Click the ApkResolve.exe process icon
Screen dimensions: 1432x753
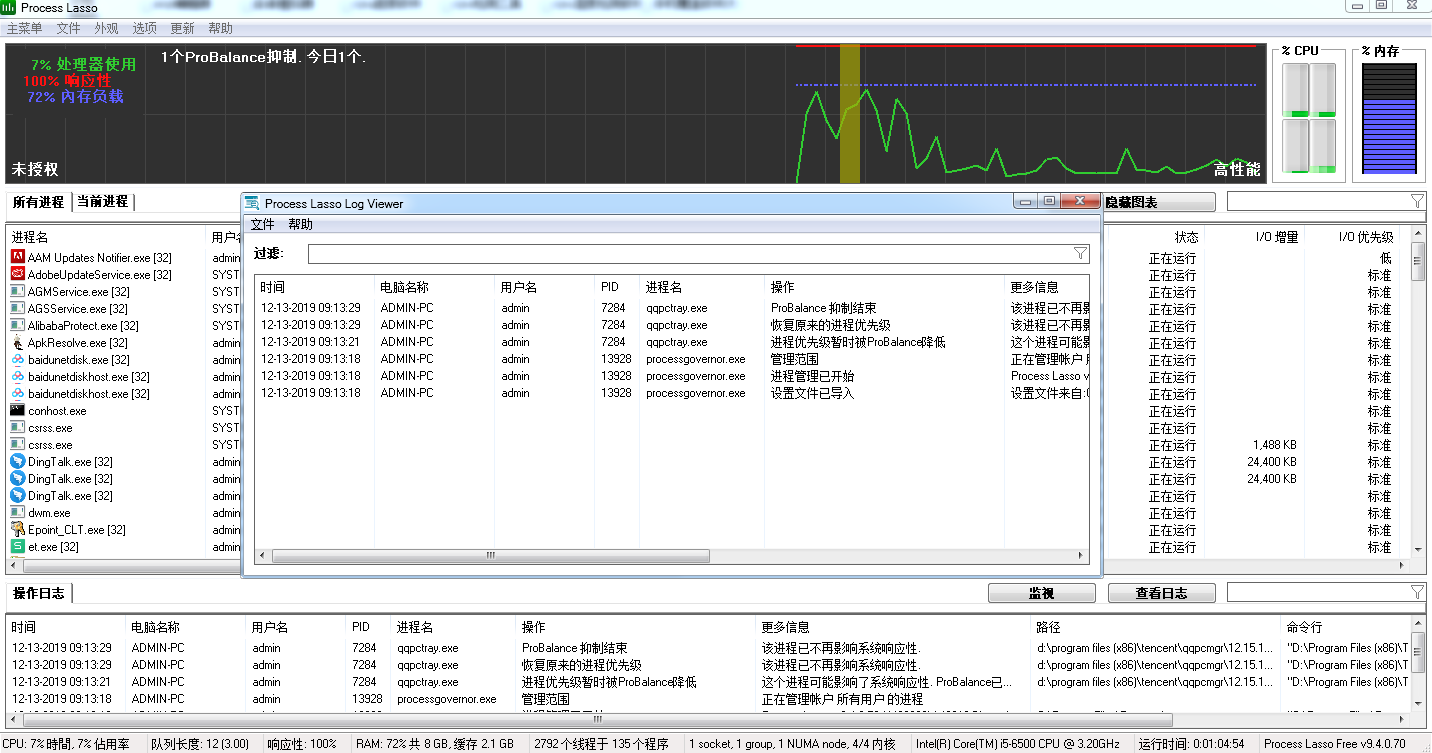[x=18, y=343]
